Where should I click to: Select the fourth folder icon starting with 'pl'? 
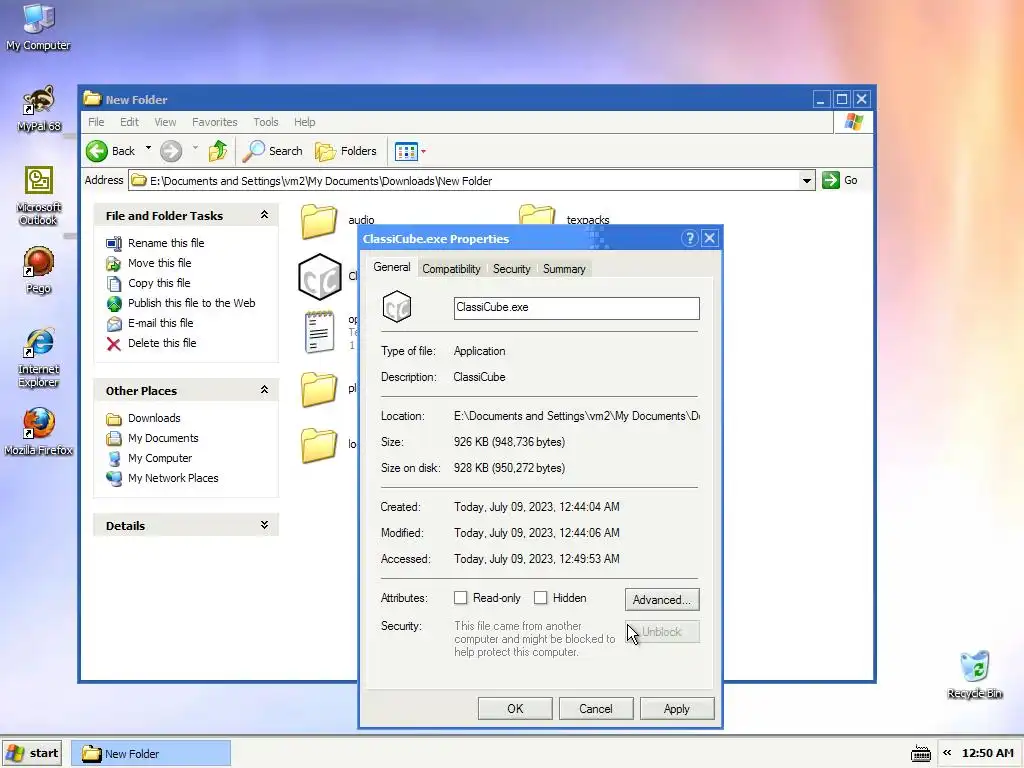pos(319,389)
